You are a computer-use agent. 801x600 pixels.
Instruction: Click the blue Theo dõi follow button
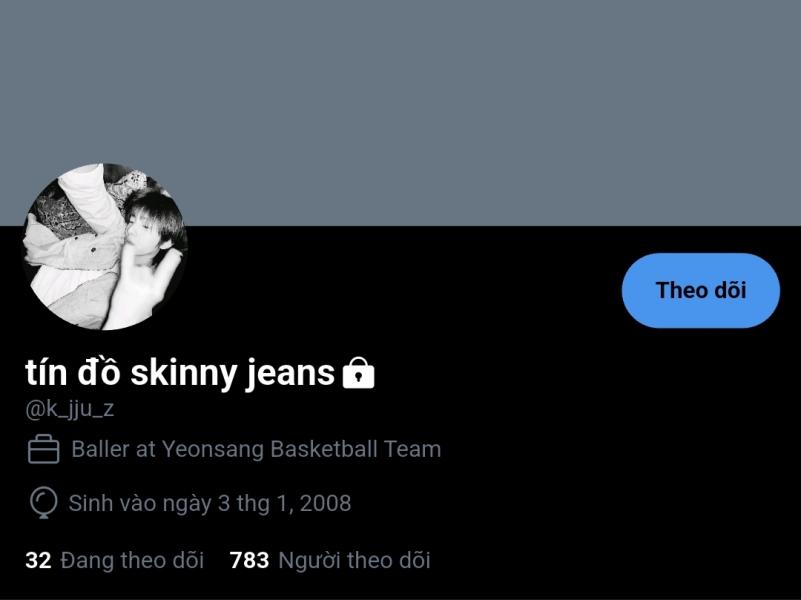click(x=700, y=290)
